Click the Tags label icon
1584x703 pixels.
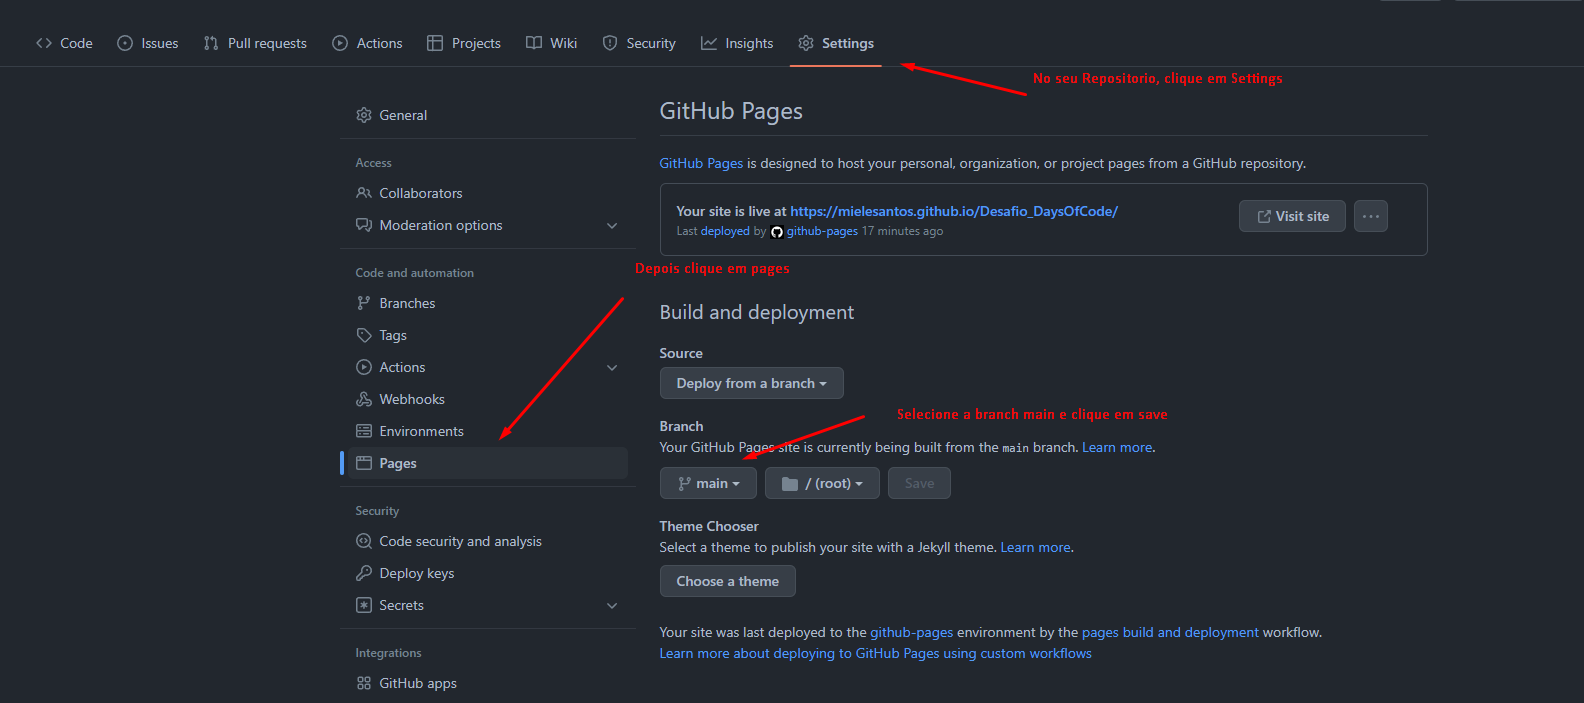click(364, 335)
